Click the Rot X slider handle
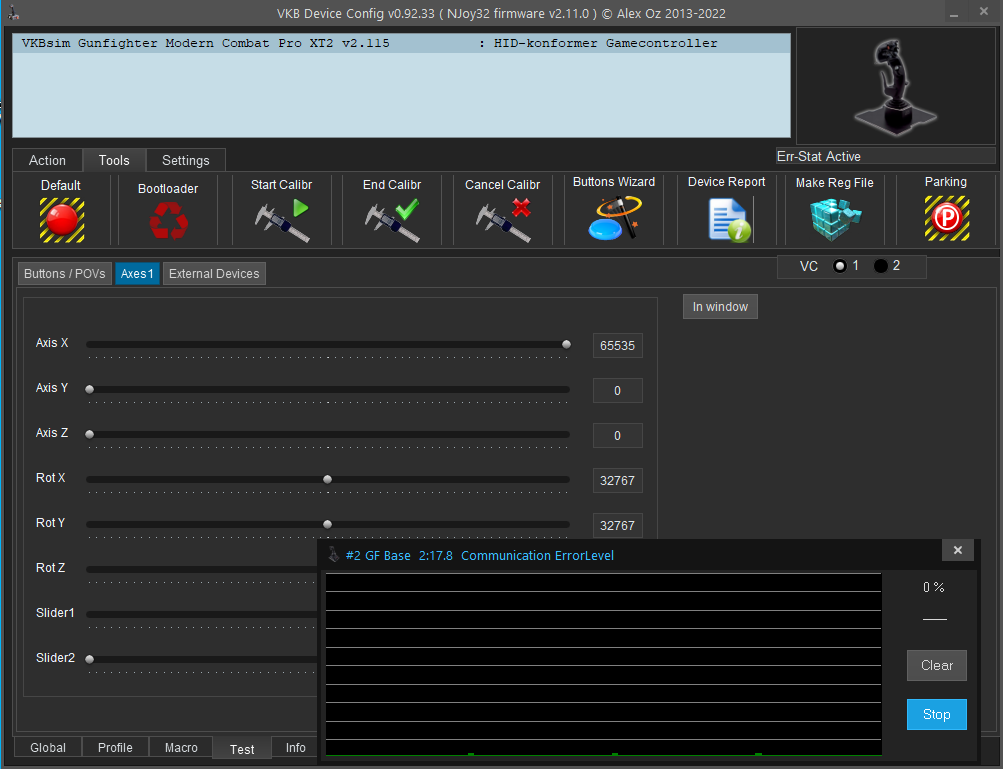 pos(328,479)
